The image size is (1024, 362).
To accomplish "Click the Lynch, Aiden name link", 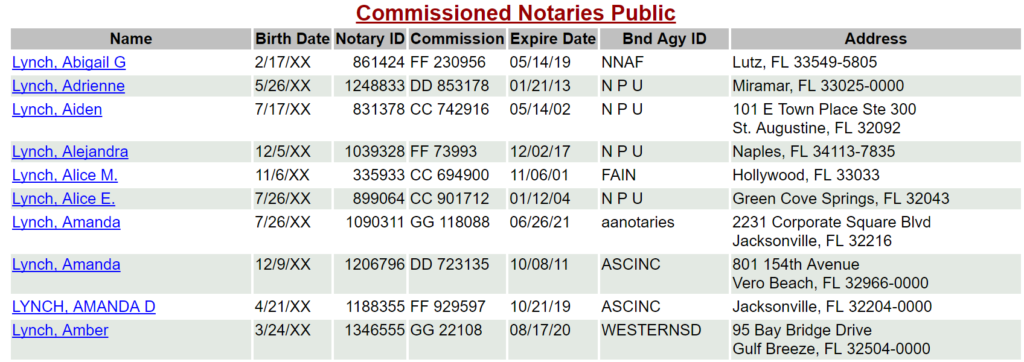I will click(x=57, y=110).
